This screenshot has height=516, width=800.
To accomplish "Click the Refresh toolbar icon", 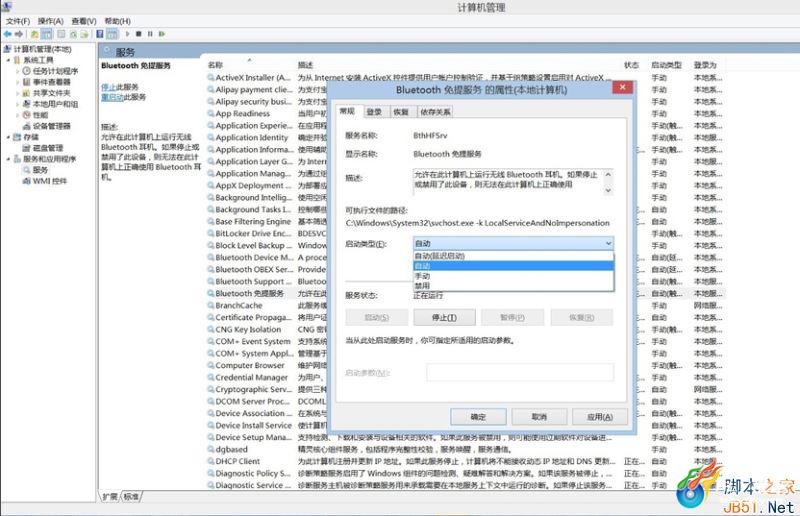I will tap(73, 34).
